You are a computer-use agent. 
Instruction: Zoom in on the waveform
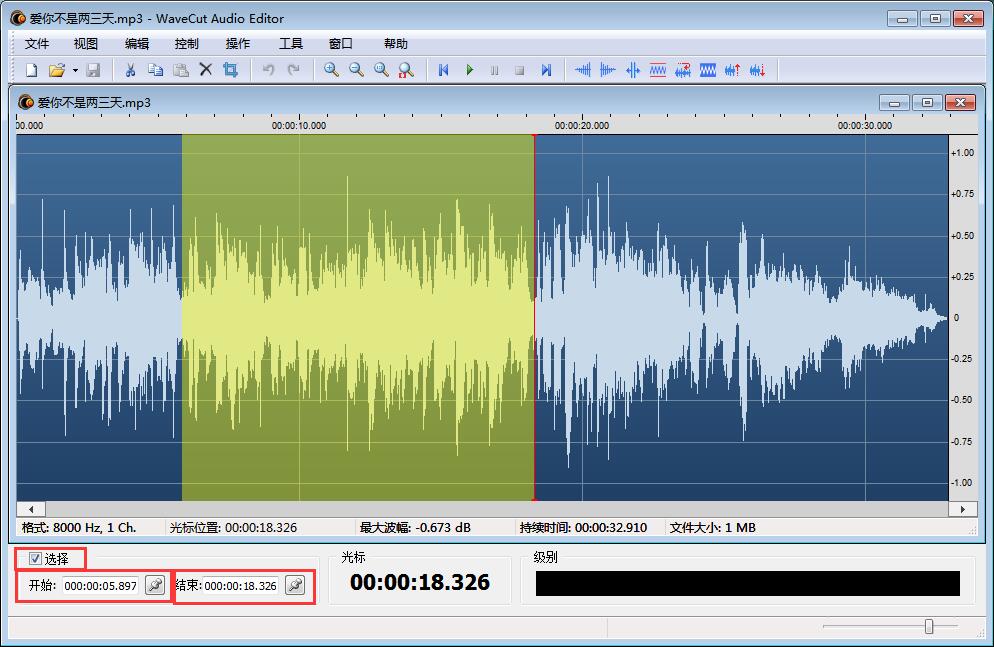[x=331, y=70]
